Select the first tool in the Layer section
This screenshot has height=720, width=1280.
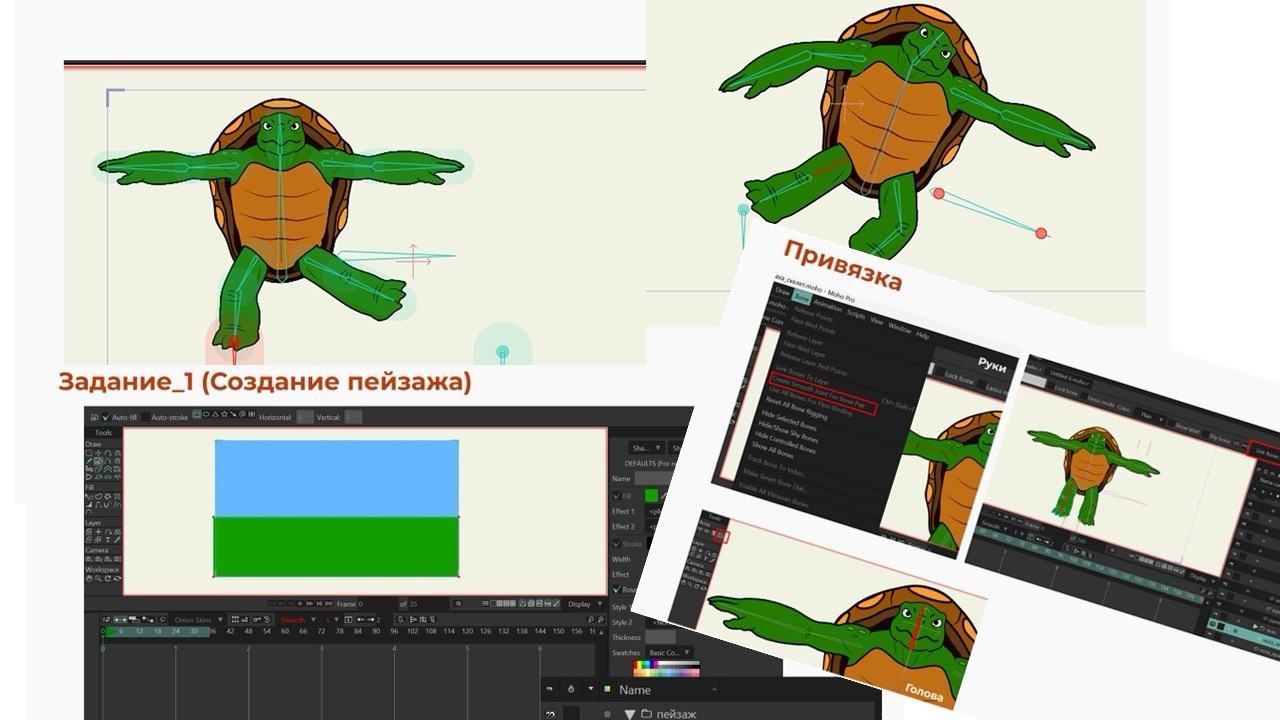pyautogui.click(x=89, y=530)
